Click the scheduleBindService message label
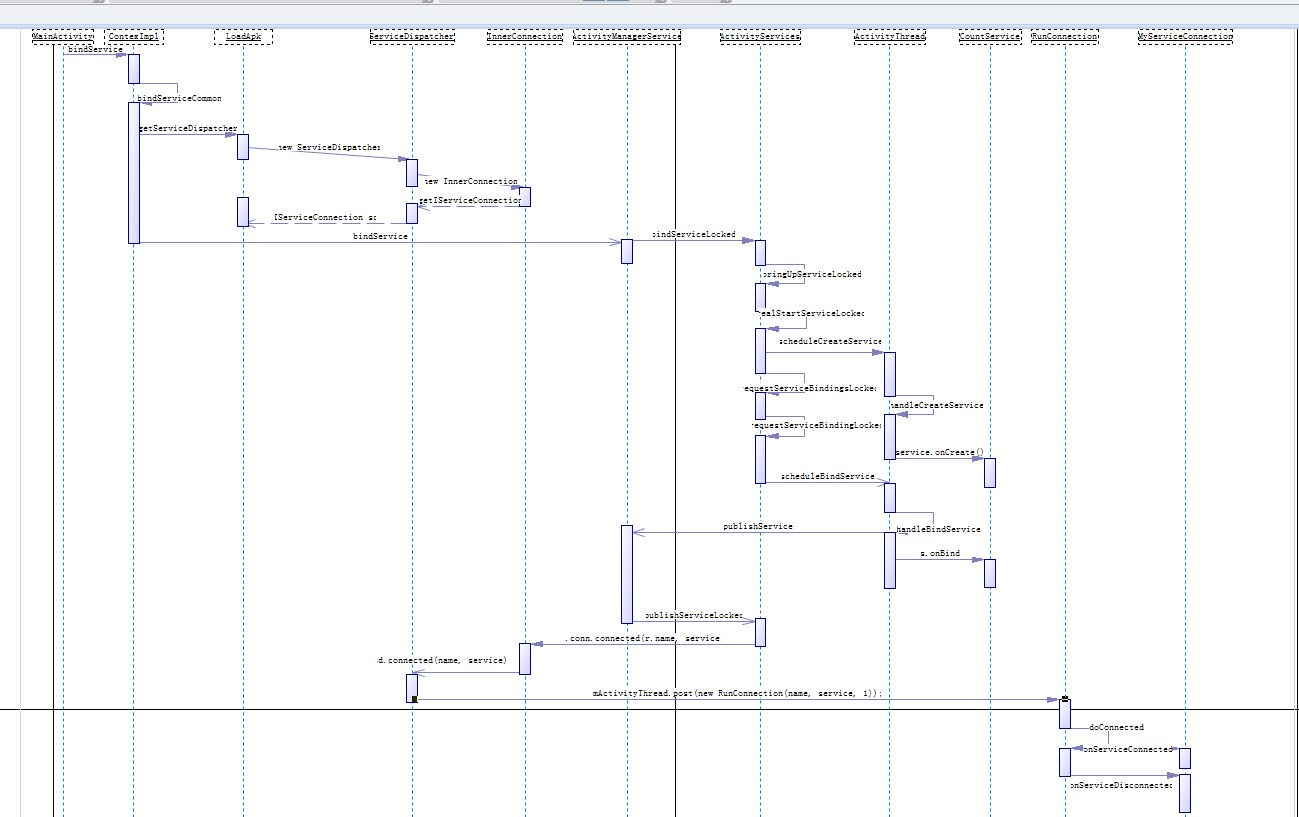Screen dimensions: 1299x817 [828, 476]
